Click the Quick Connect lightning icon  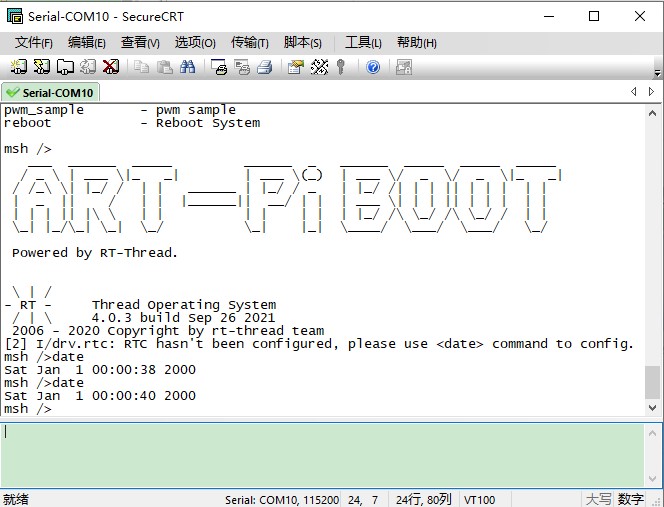[42, 67]
